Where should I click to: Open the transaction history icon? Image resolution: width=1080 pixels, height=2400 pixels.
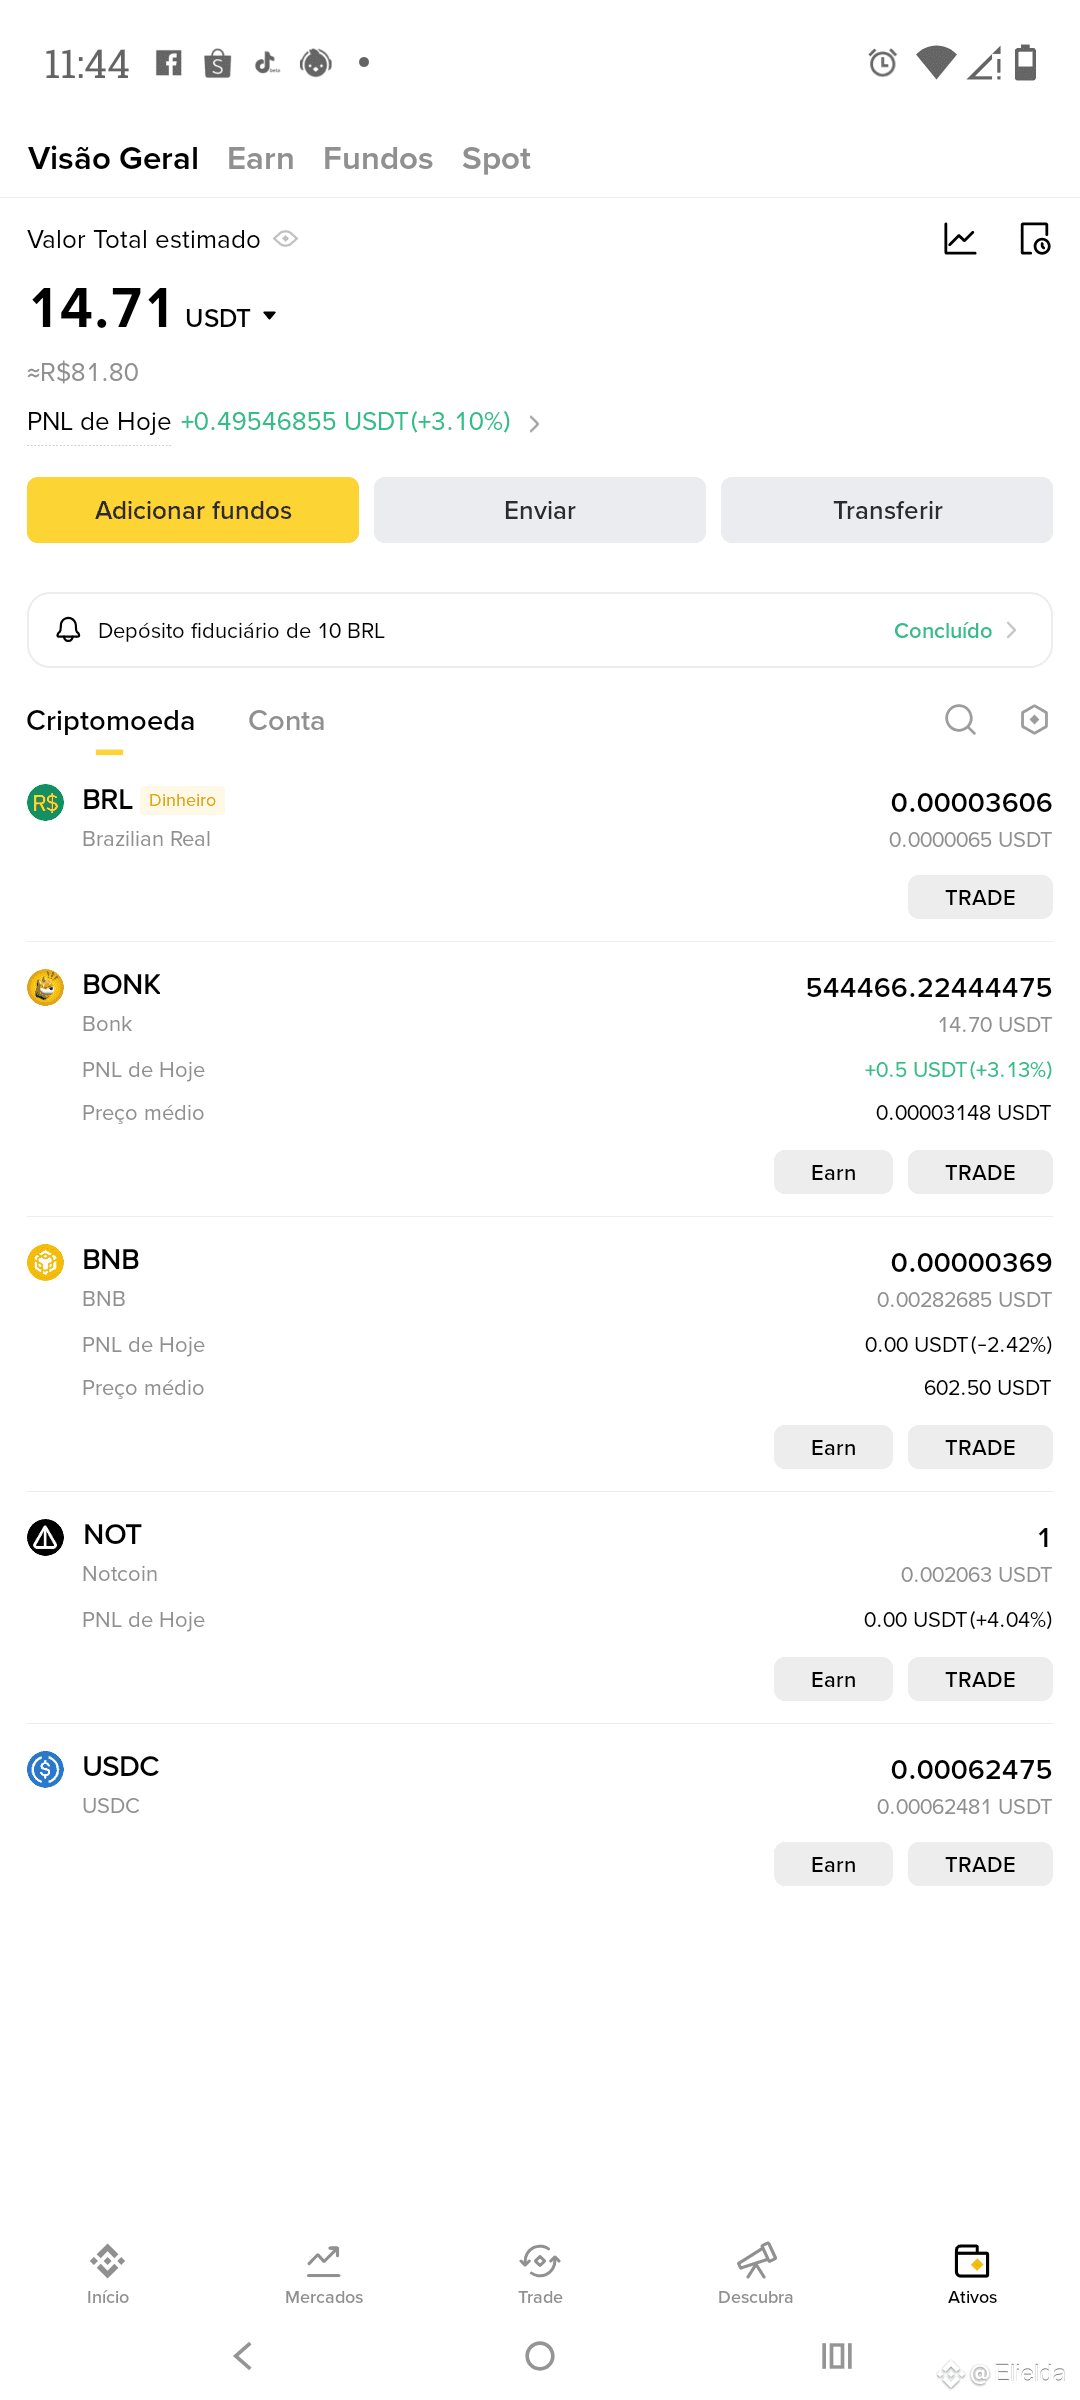click(1034, 239)
